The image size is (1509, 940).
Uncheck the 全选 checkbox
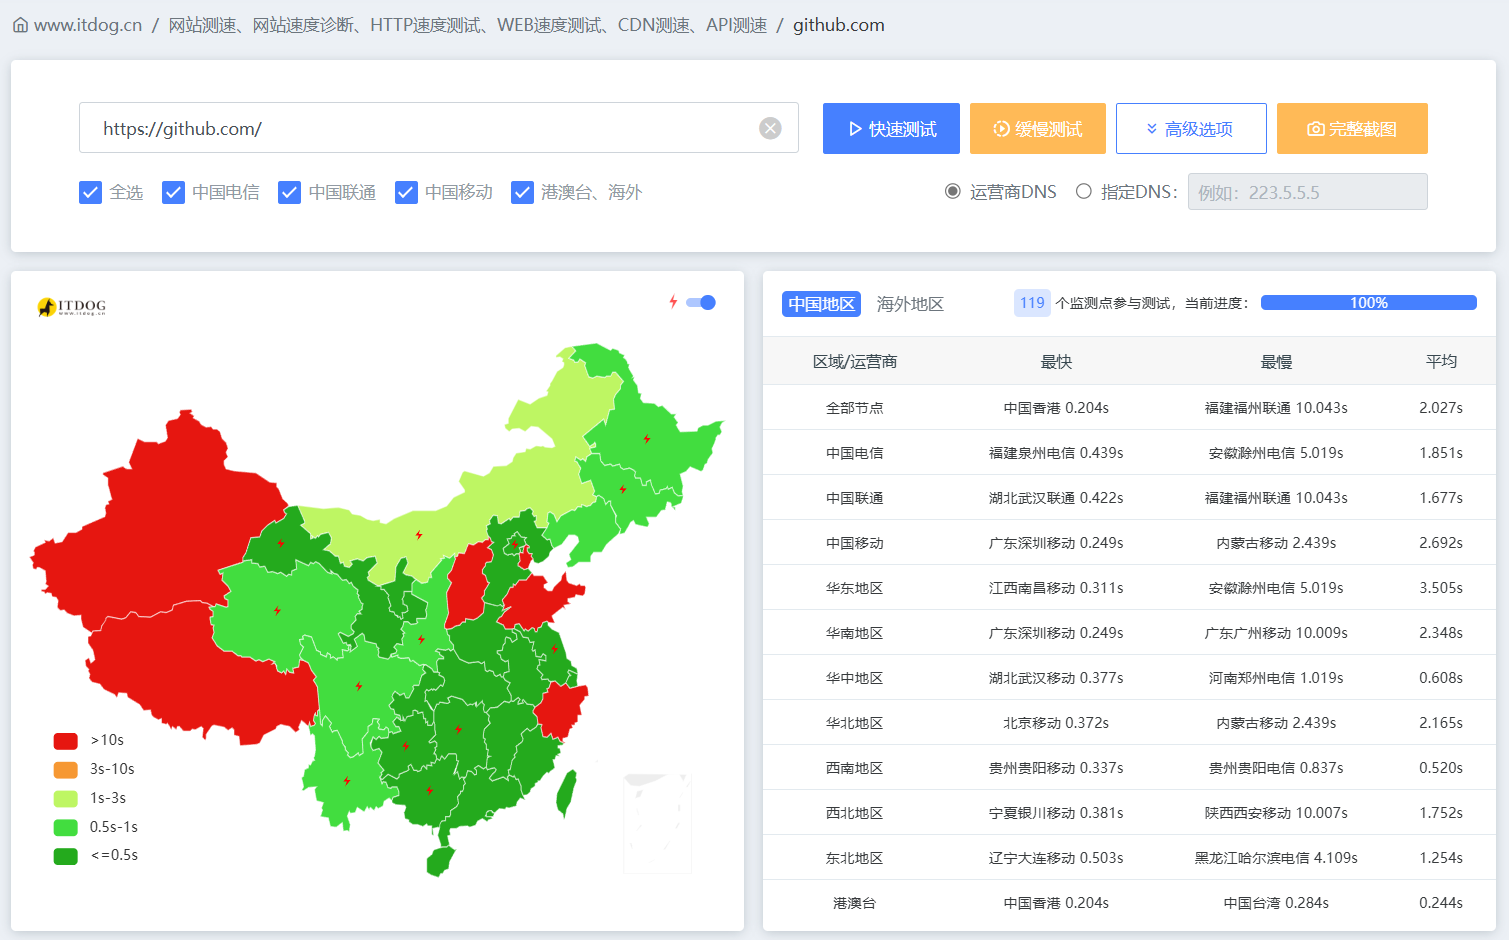click(91, 192)
